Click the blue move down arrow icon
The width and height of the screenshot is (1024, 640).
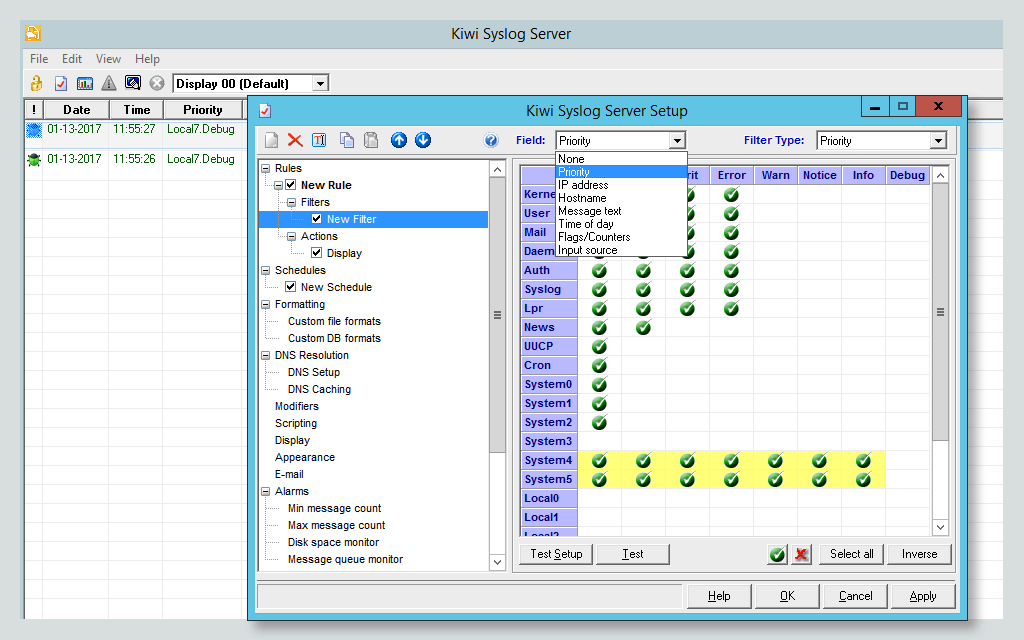[x=423, y=140]
